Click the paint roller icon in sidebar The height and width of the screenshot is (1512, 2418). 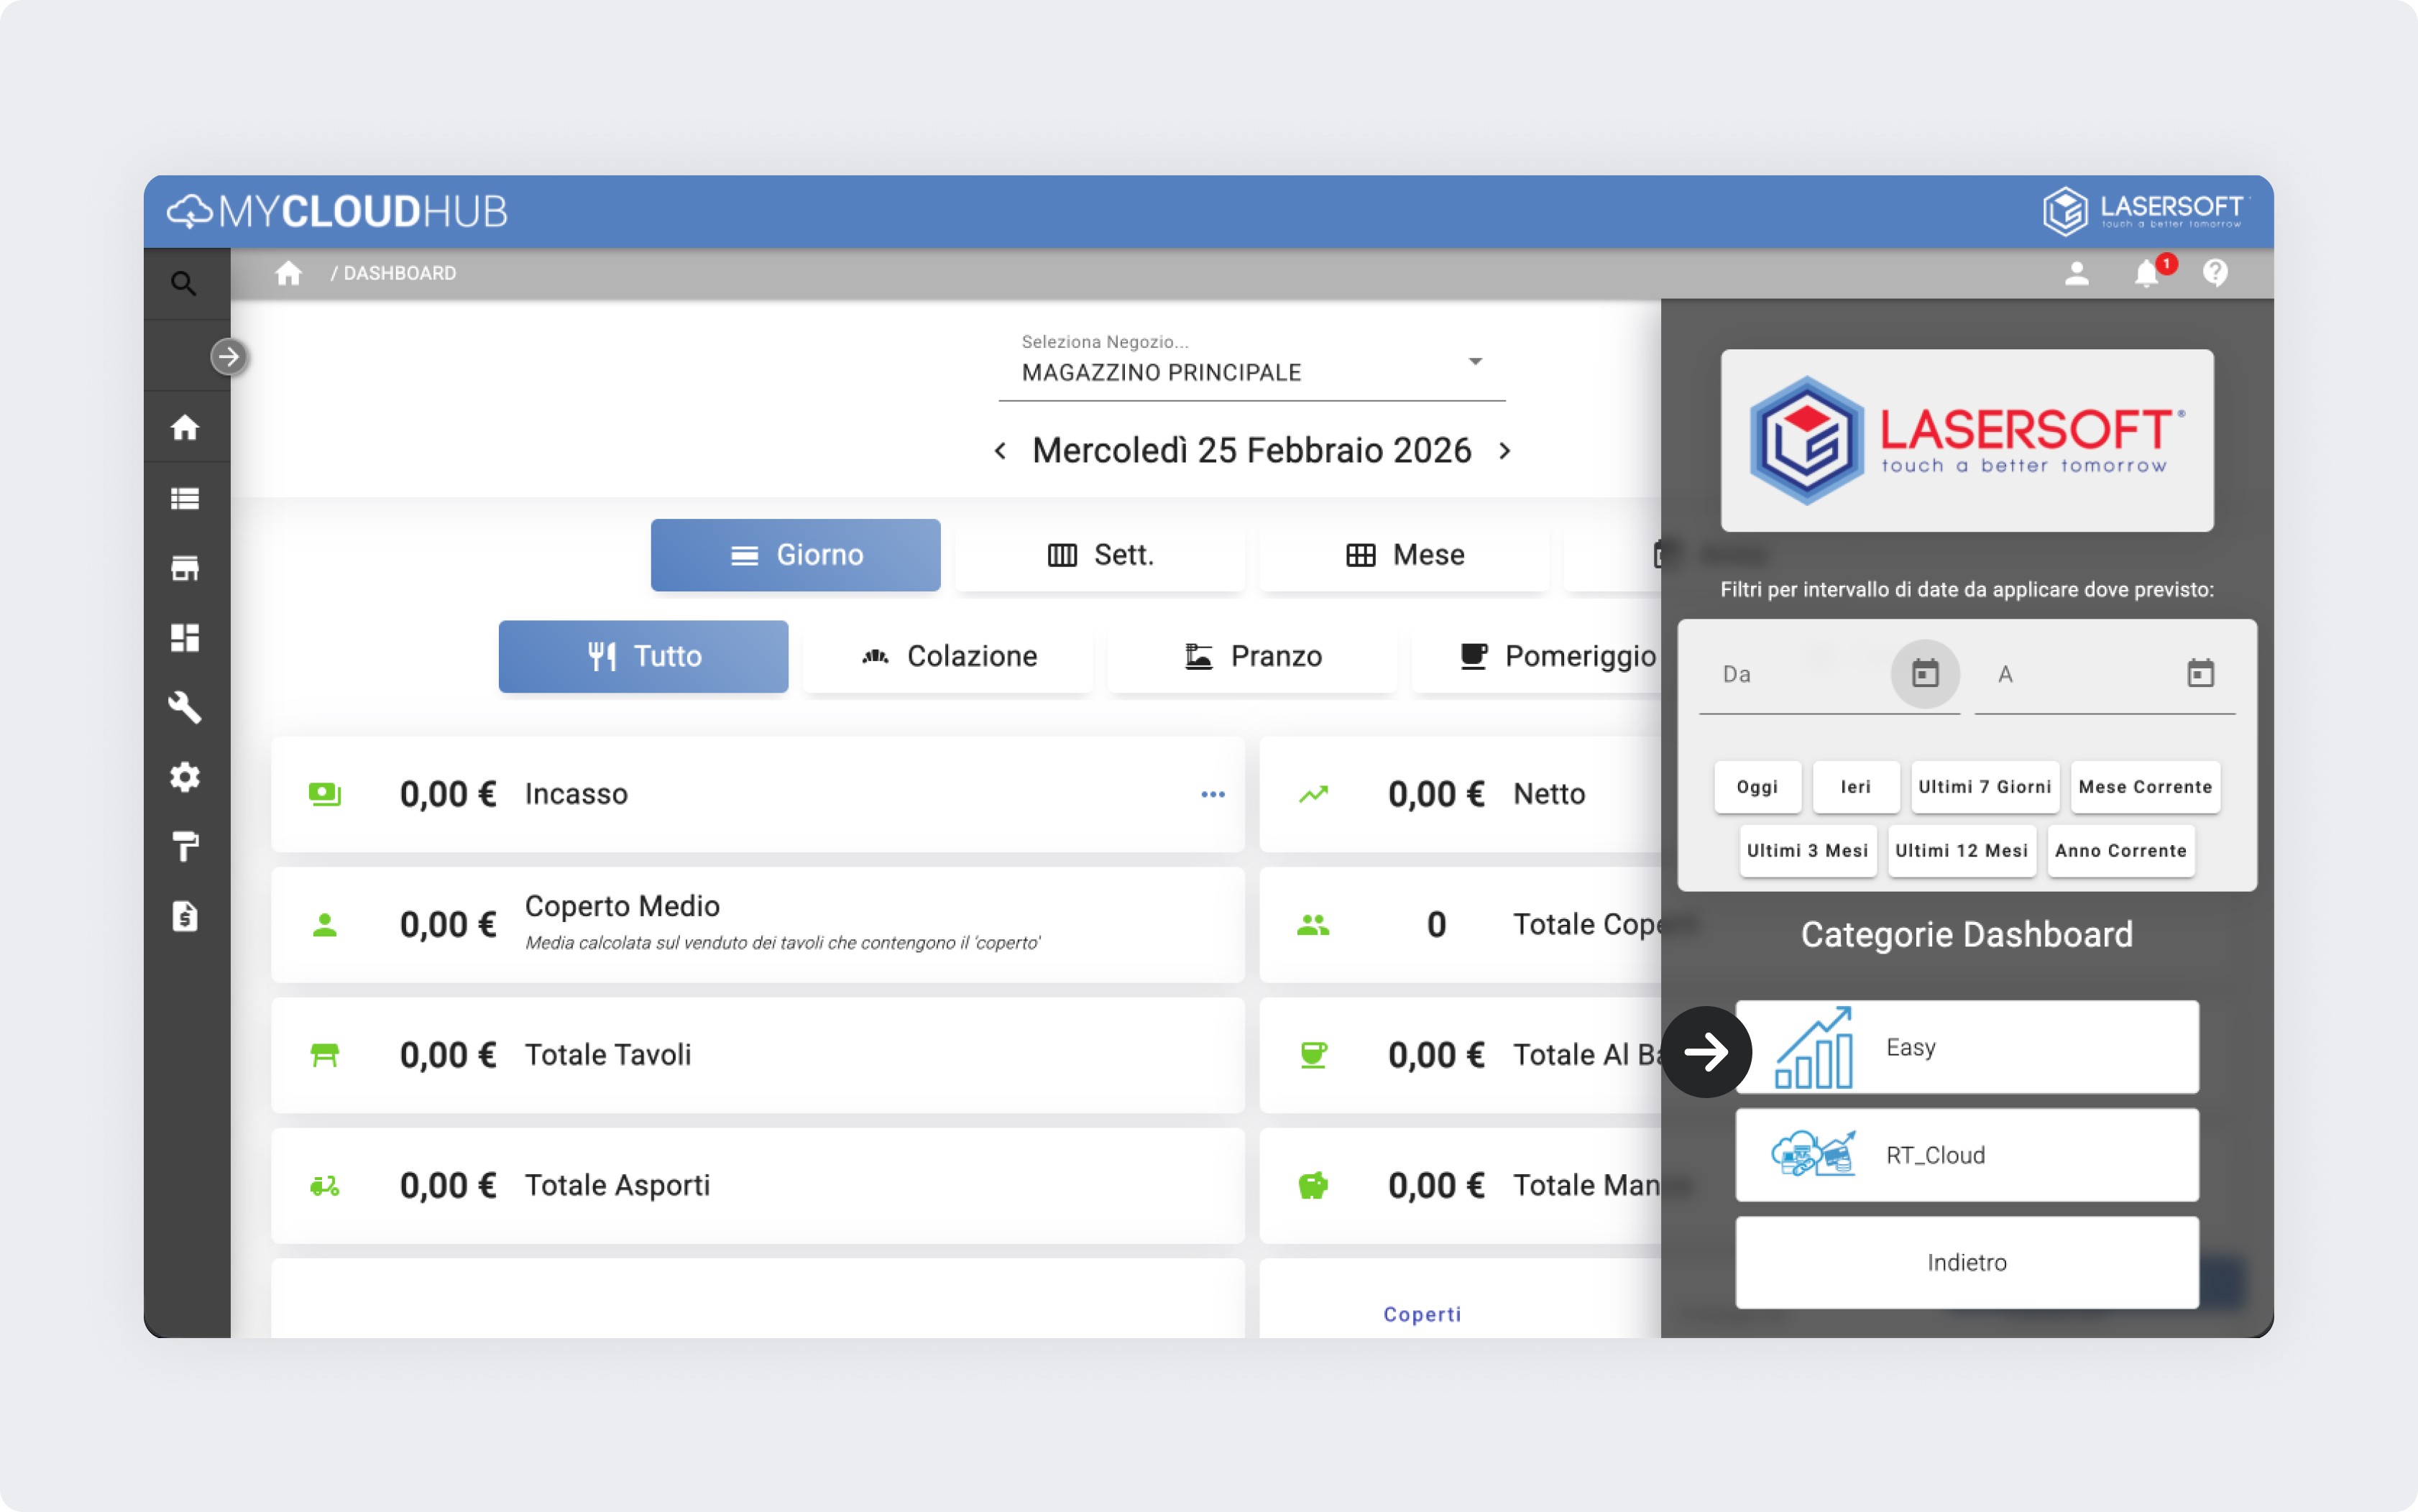[x=185, y=846]
